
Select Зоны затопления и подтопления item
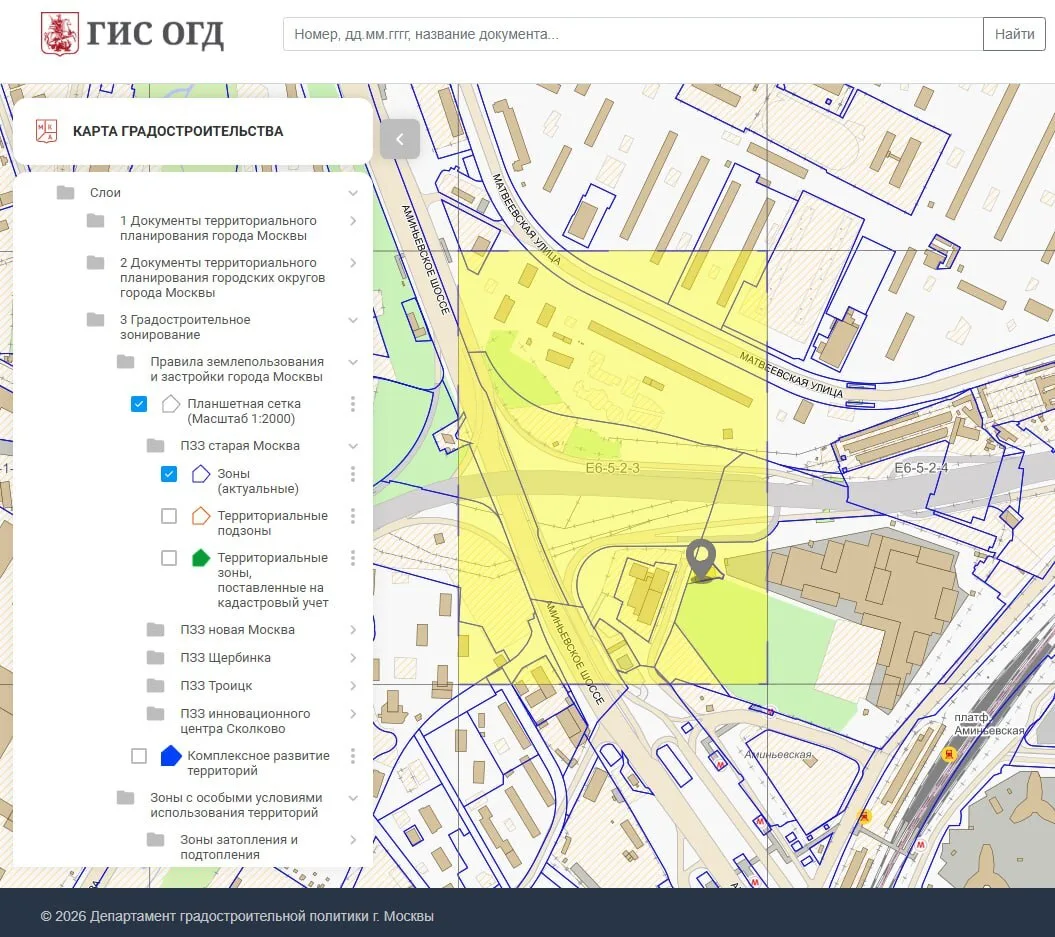pos(238,847)
